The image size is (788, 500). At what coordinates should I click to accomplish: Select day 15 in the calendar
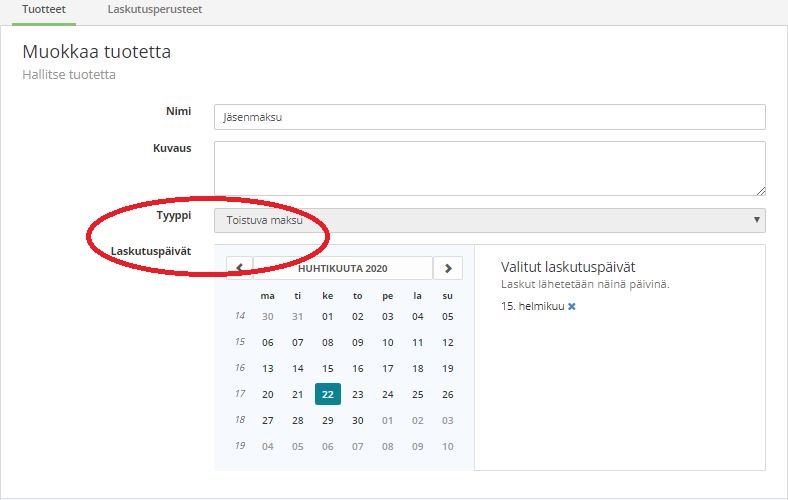tap(328, 368)
